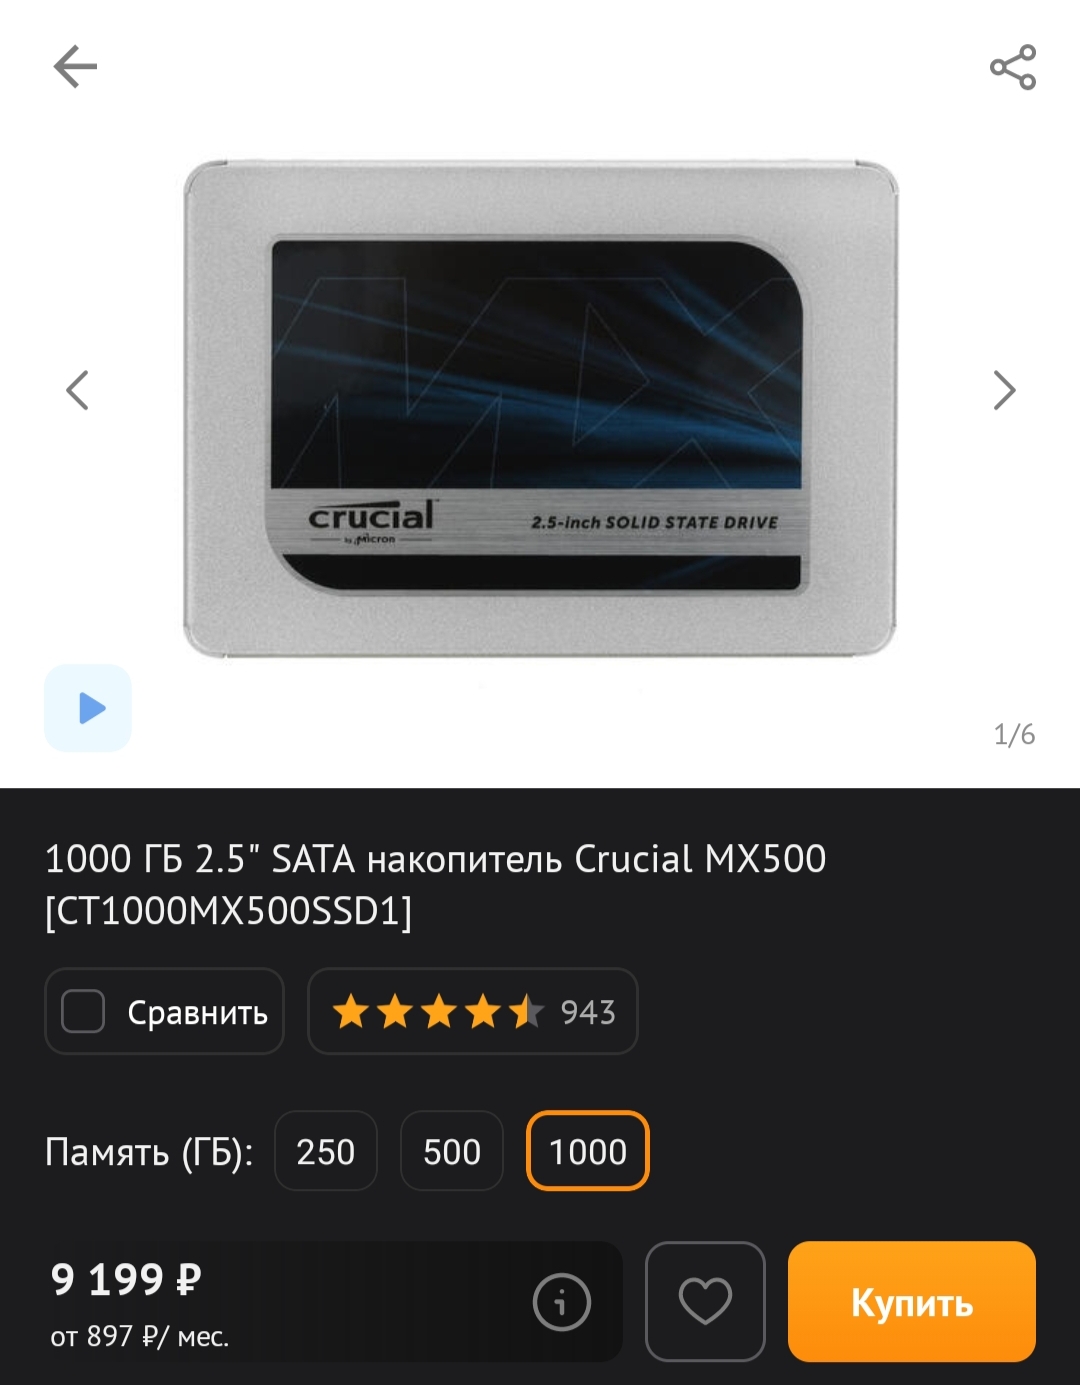Open the 943 reviews count
The image size is (1080, 1385).
click(588, 1012)
